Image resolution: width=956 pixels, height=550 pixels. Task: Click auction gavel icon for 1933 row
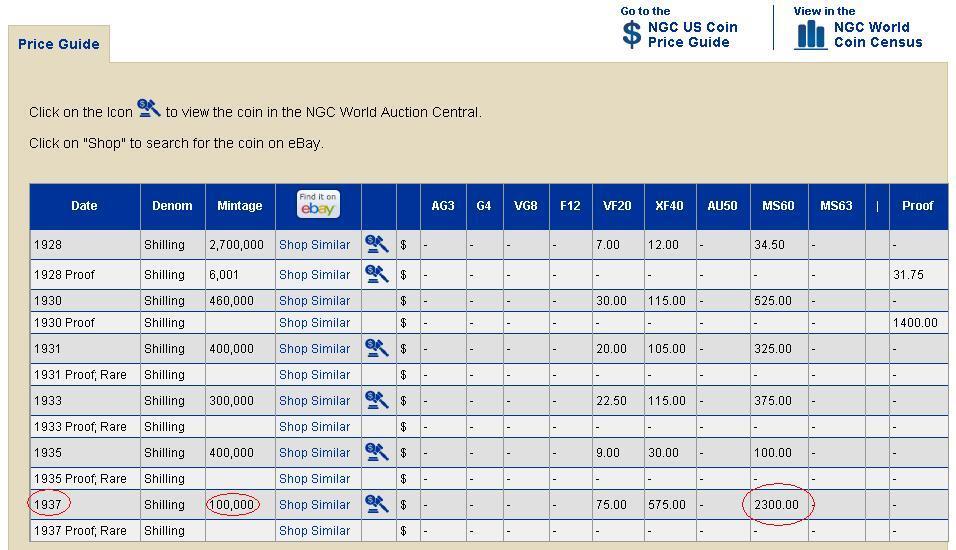click(x=376, y=400)
